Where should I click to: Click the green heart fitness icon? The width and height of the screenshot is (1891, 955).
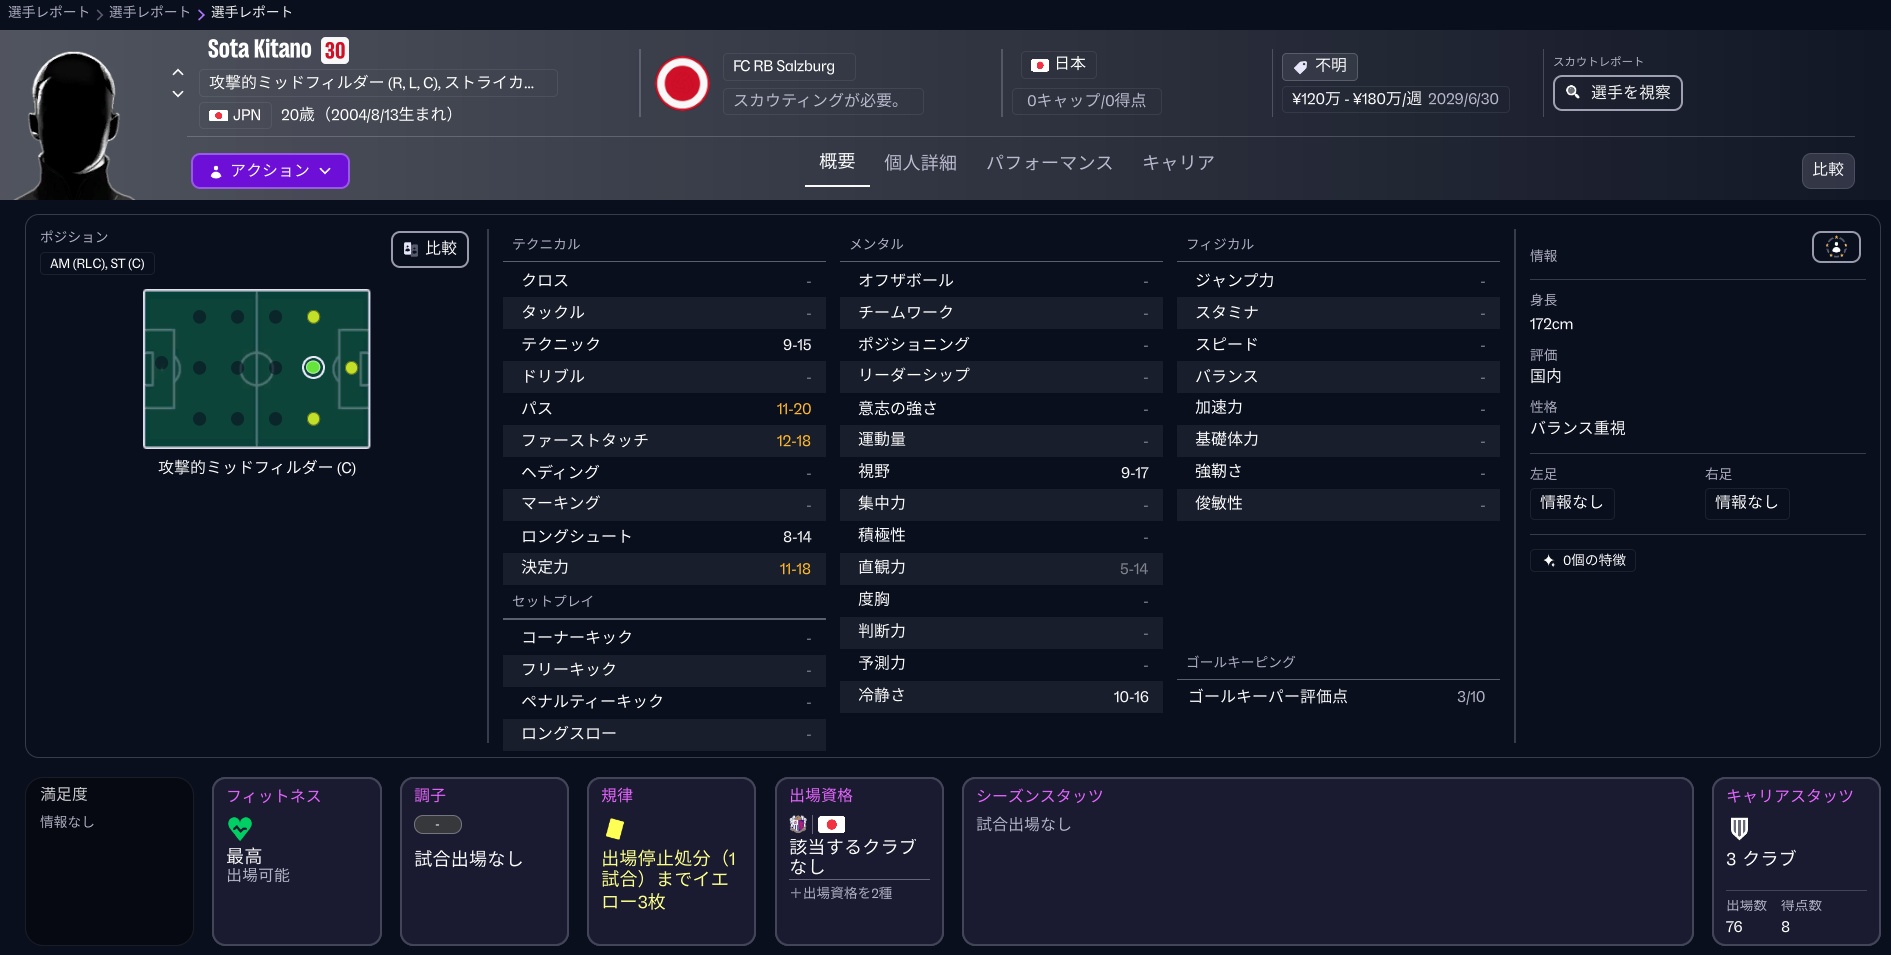click(240, 828)
